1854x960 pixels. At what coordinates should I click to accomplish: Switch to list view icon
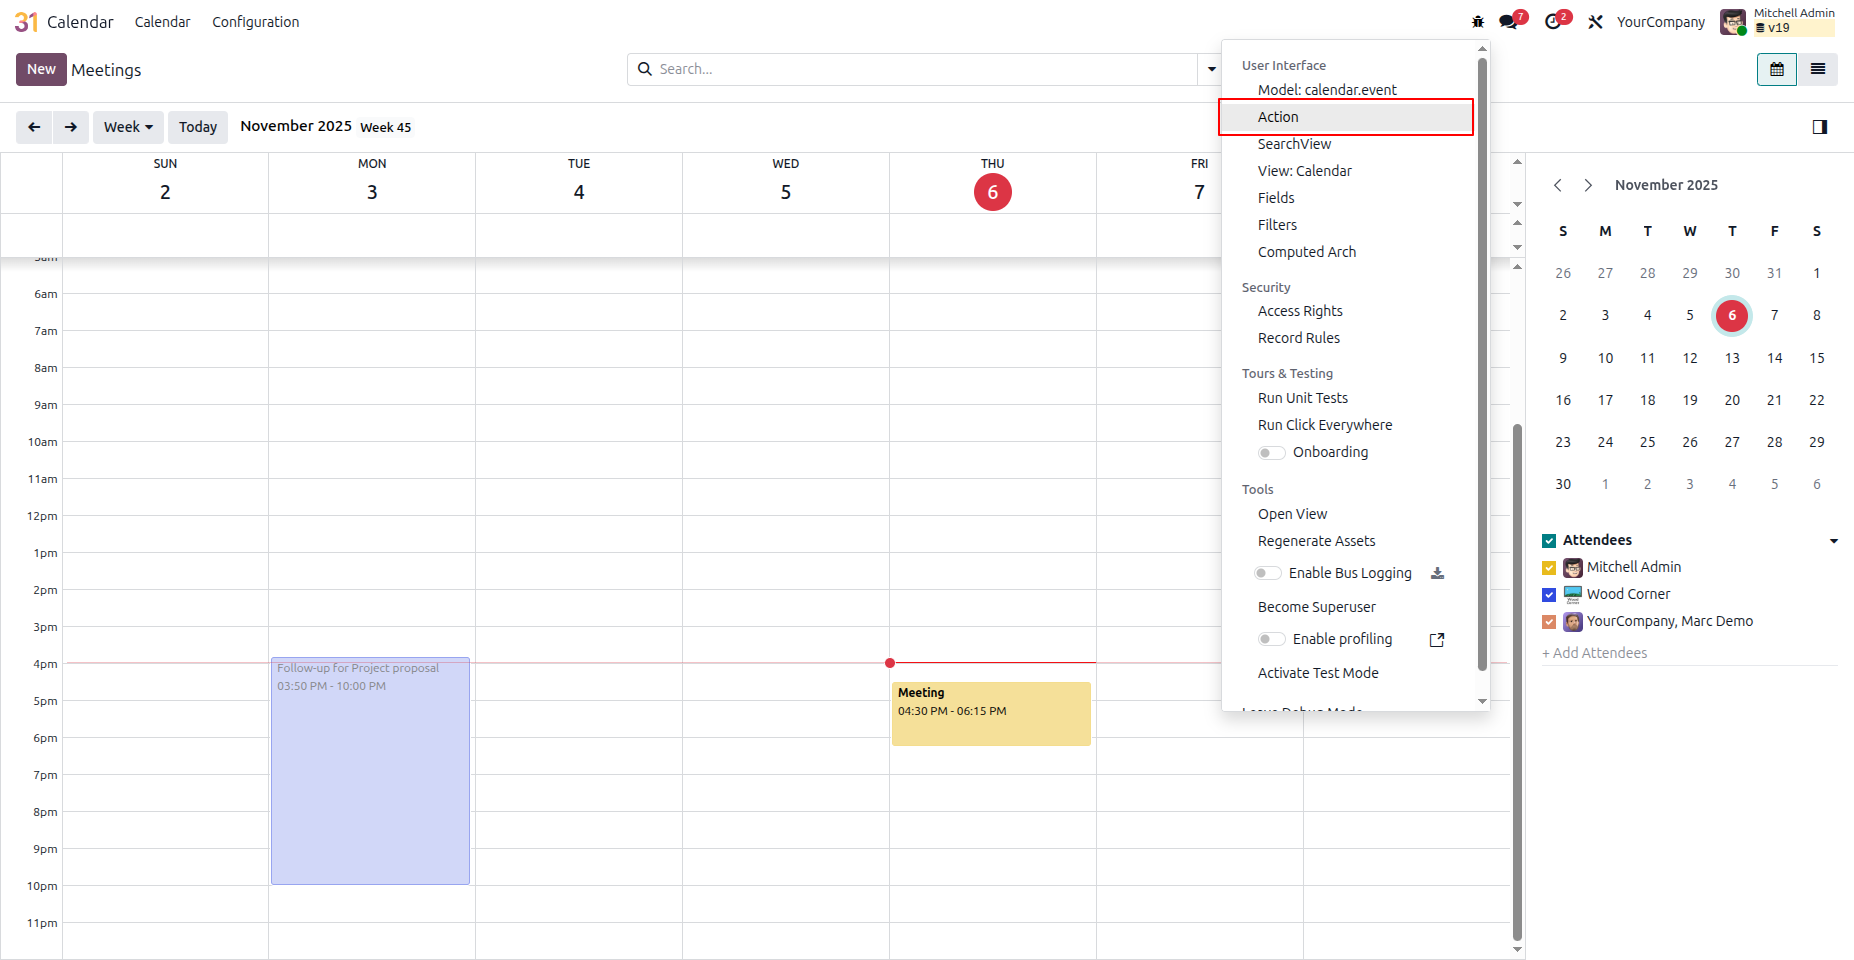(x=1818, y=69)
